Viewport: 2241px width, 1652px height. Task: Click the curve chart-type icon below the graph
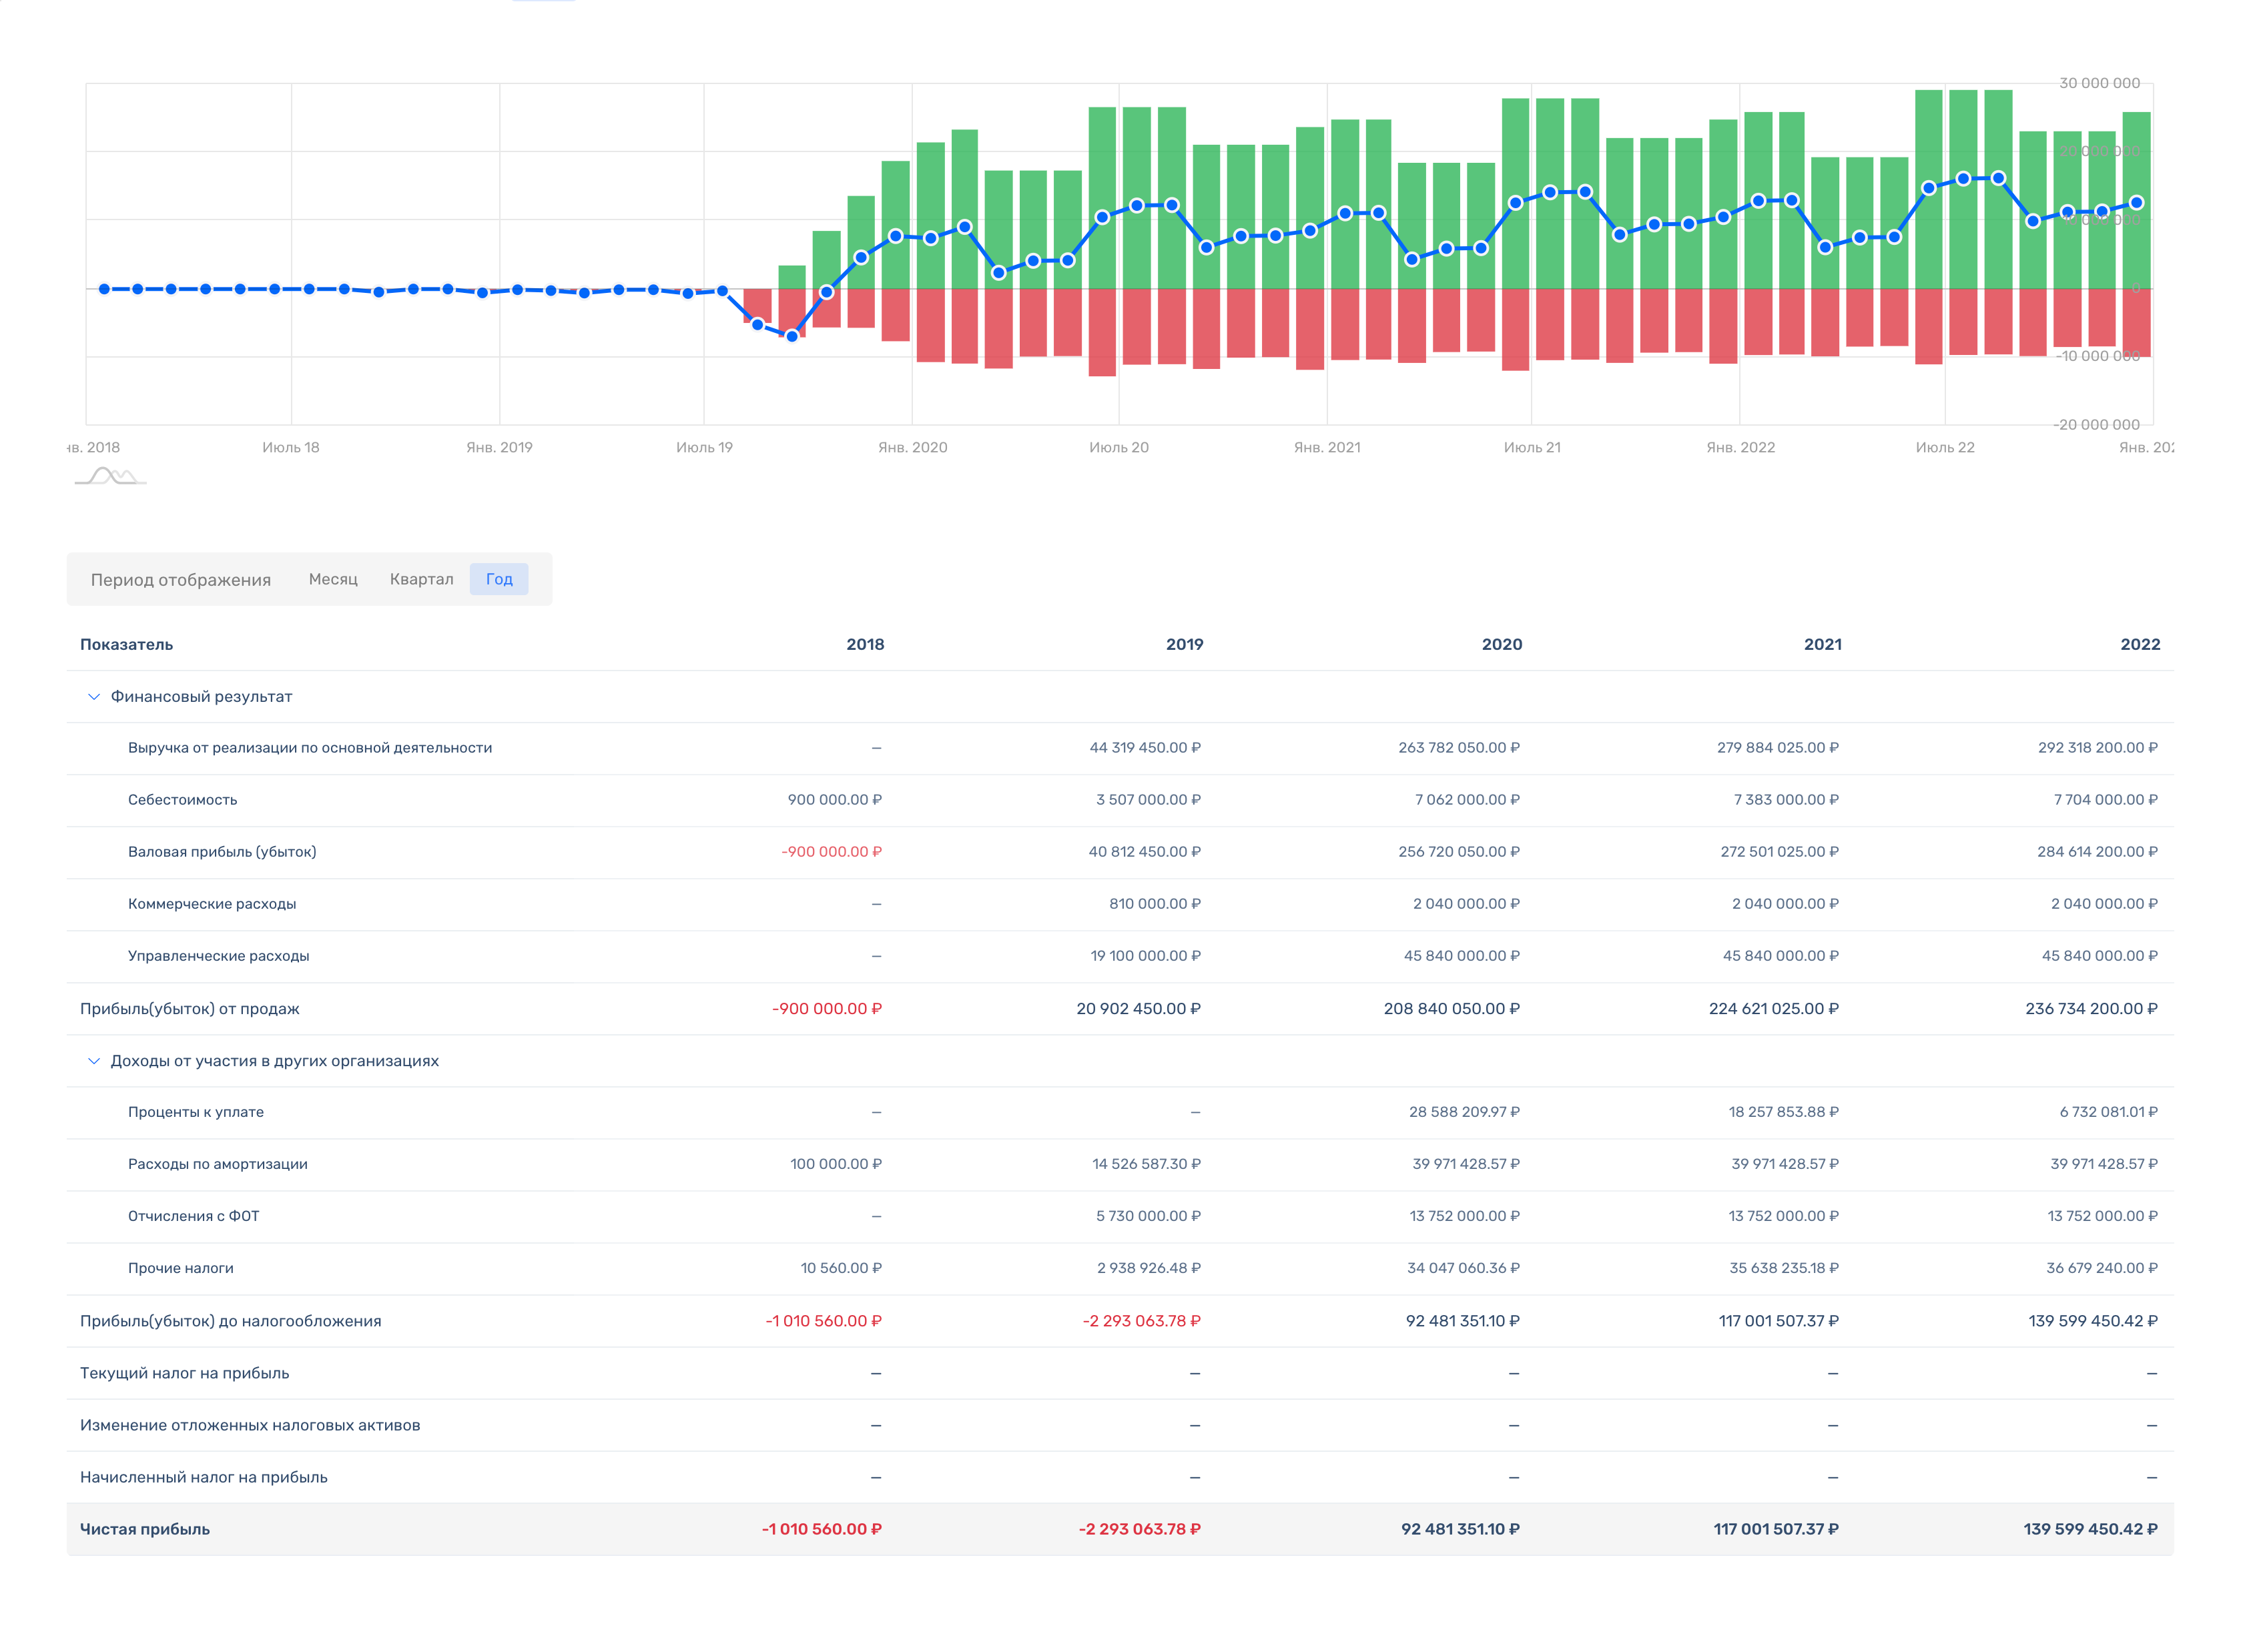pyautogui.click(x=110, y=477)
